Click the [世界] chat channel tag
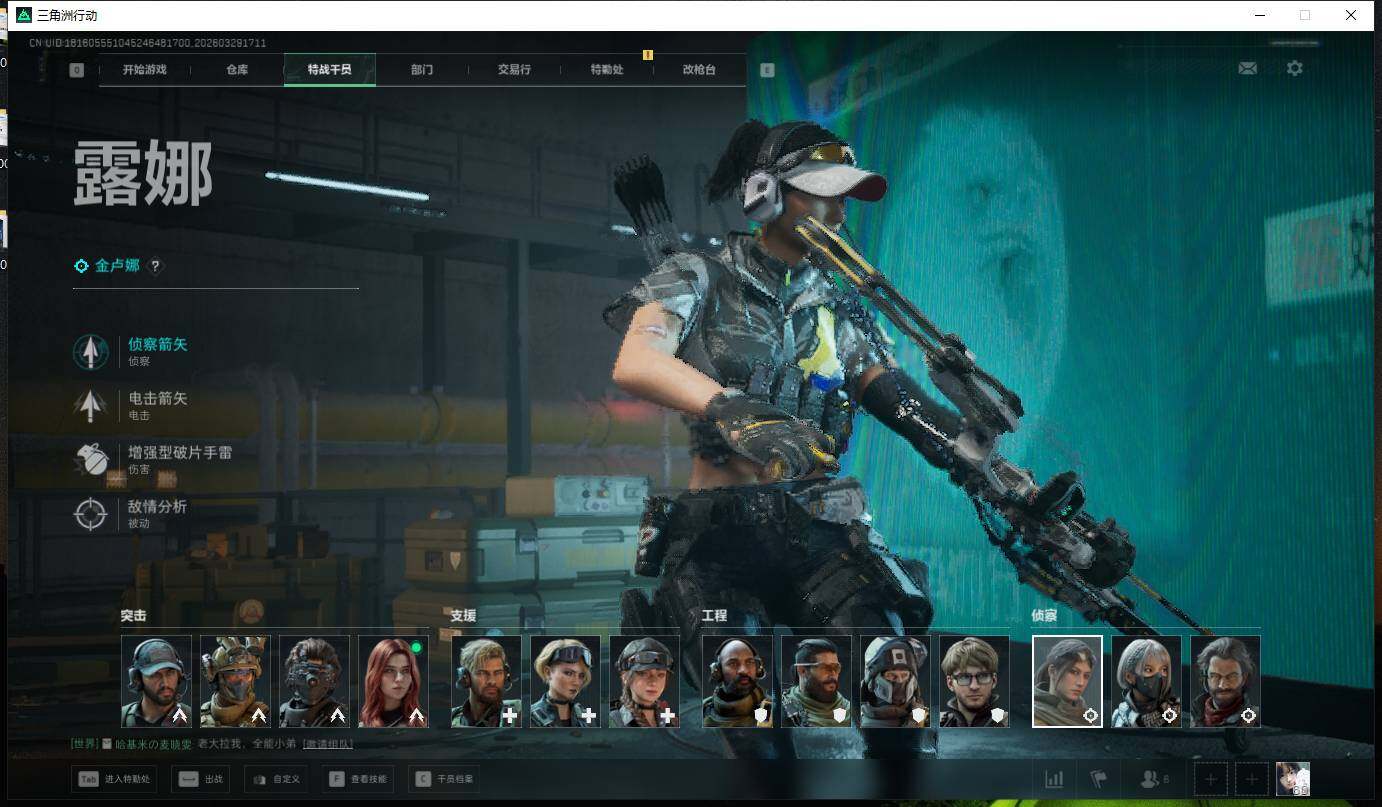The image size is (1382, 807). pos(84,744)
